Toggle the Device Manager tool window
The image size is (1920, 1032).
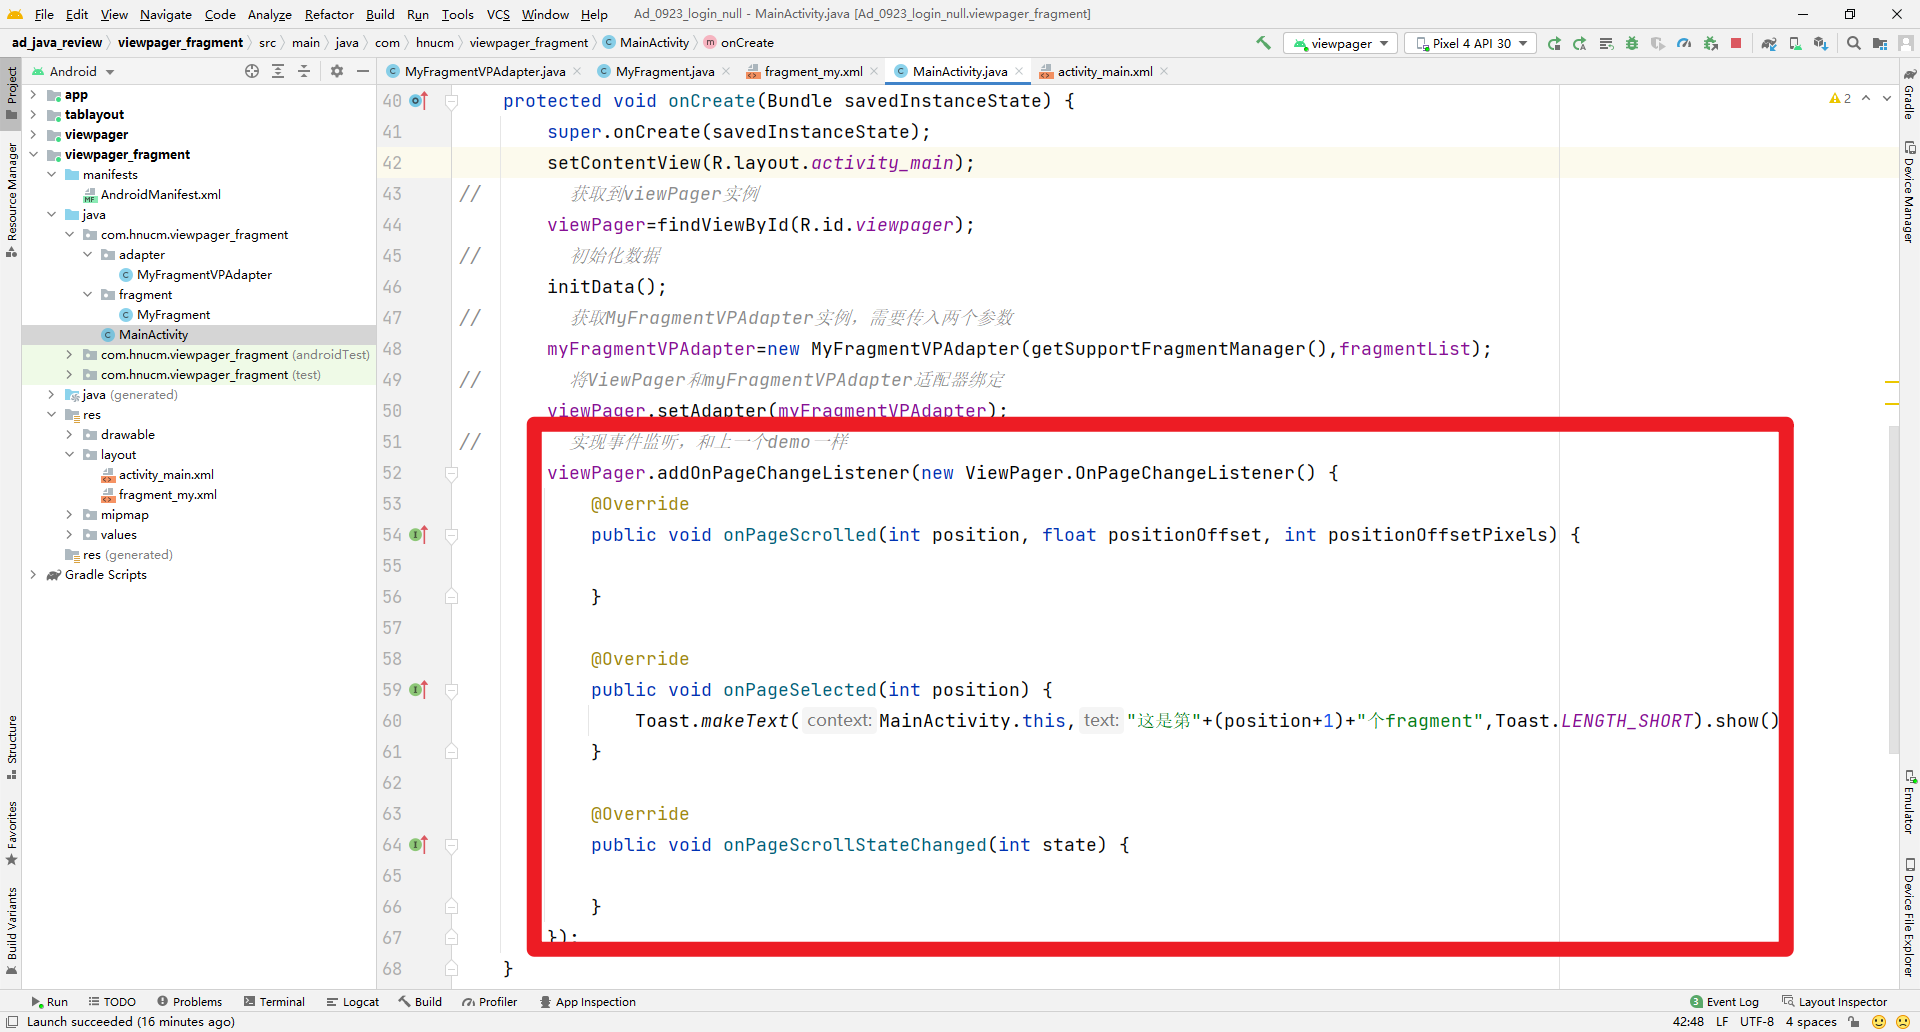pos(1909,193)
